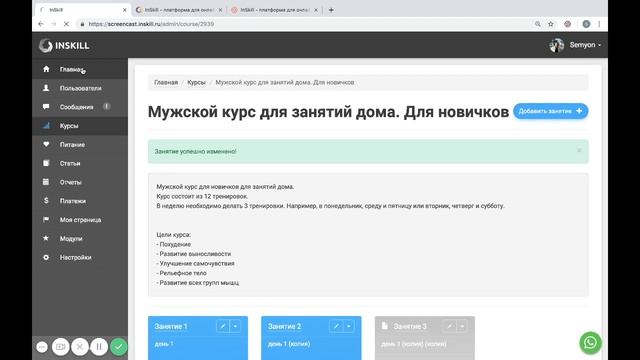Stop loading the page

[x=66, y=24]
